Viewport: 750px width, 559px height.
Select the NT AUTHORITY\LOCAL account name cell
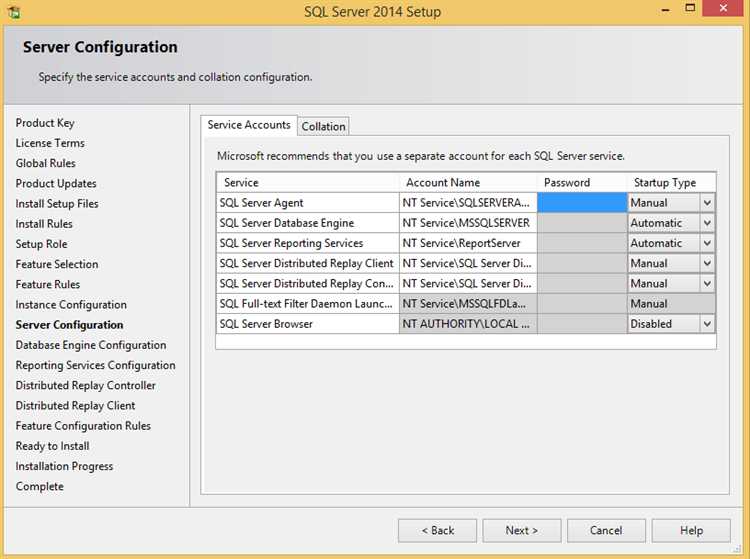(x=467, y=324)
